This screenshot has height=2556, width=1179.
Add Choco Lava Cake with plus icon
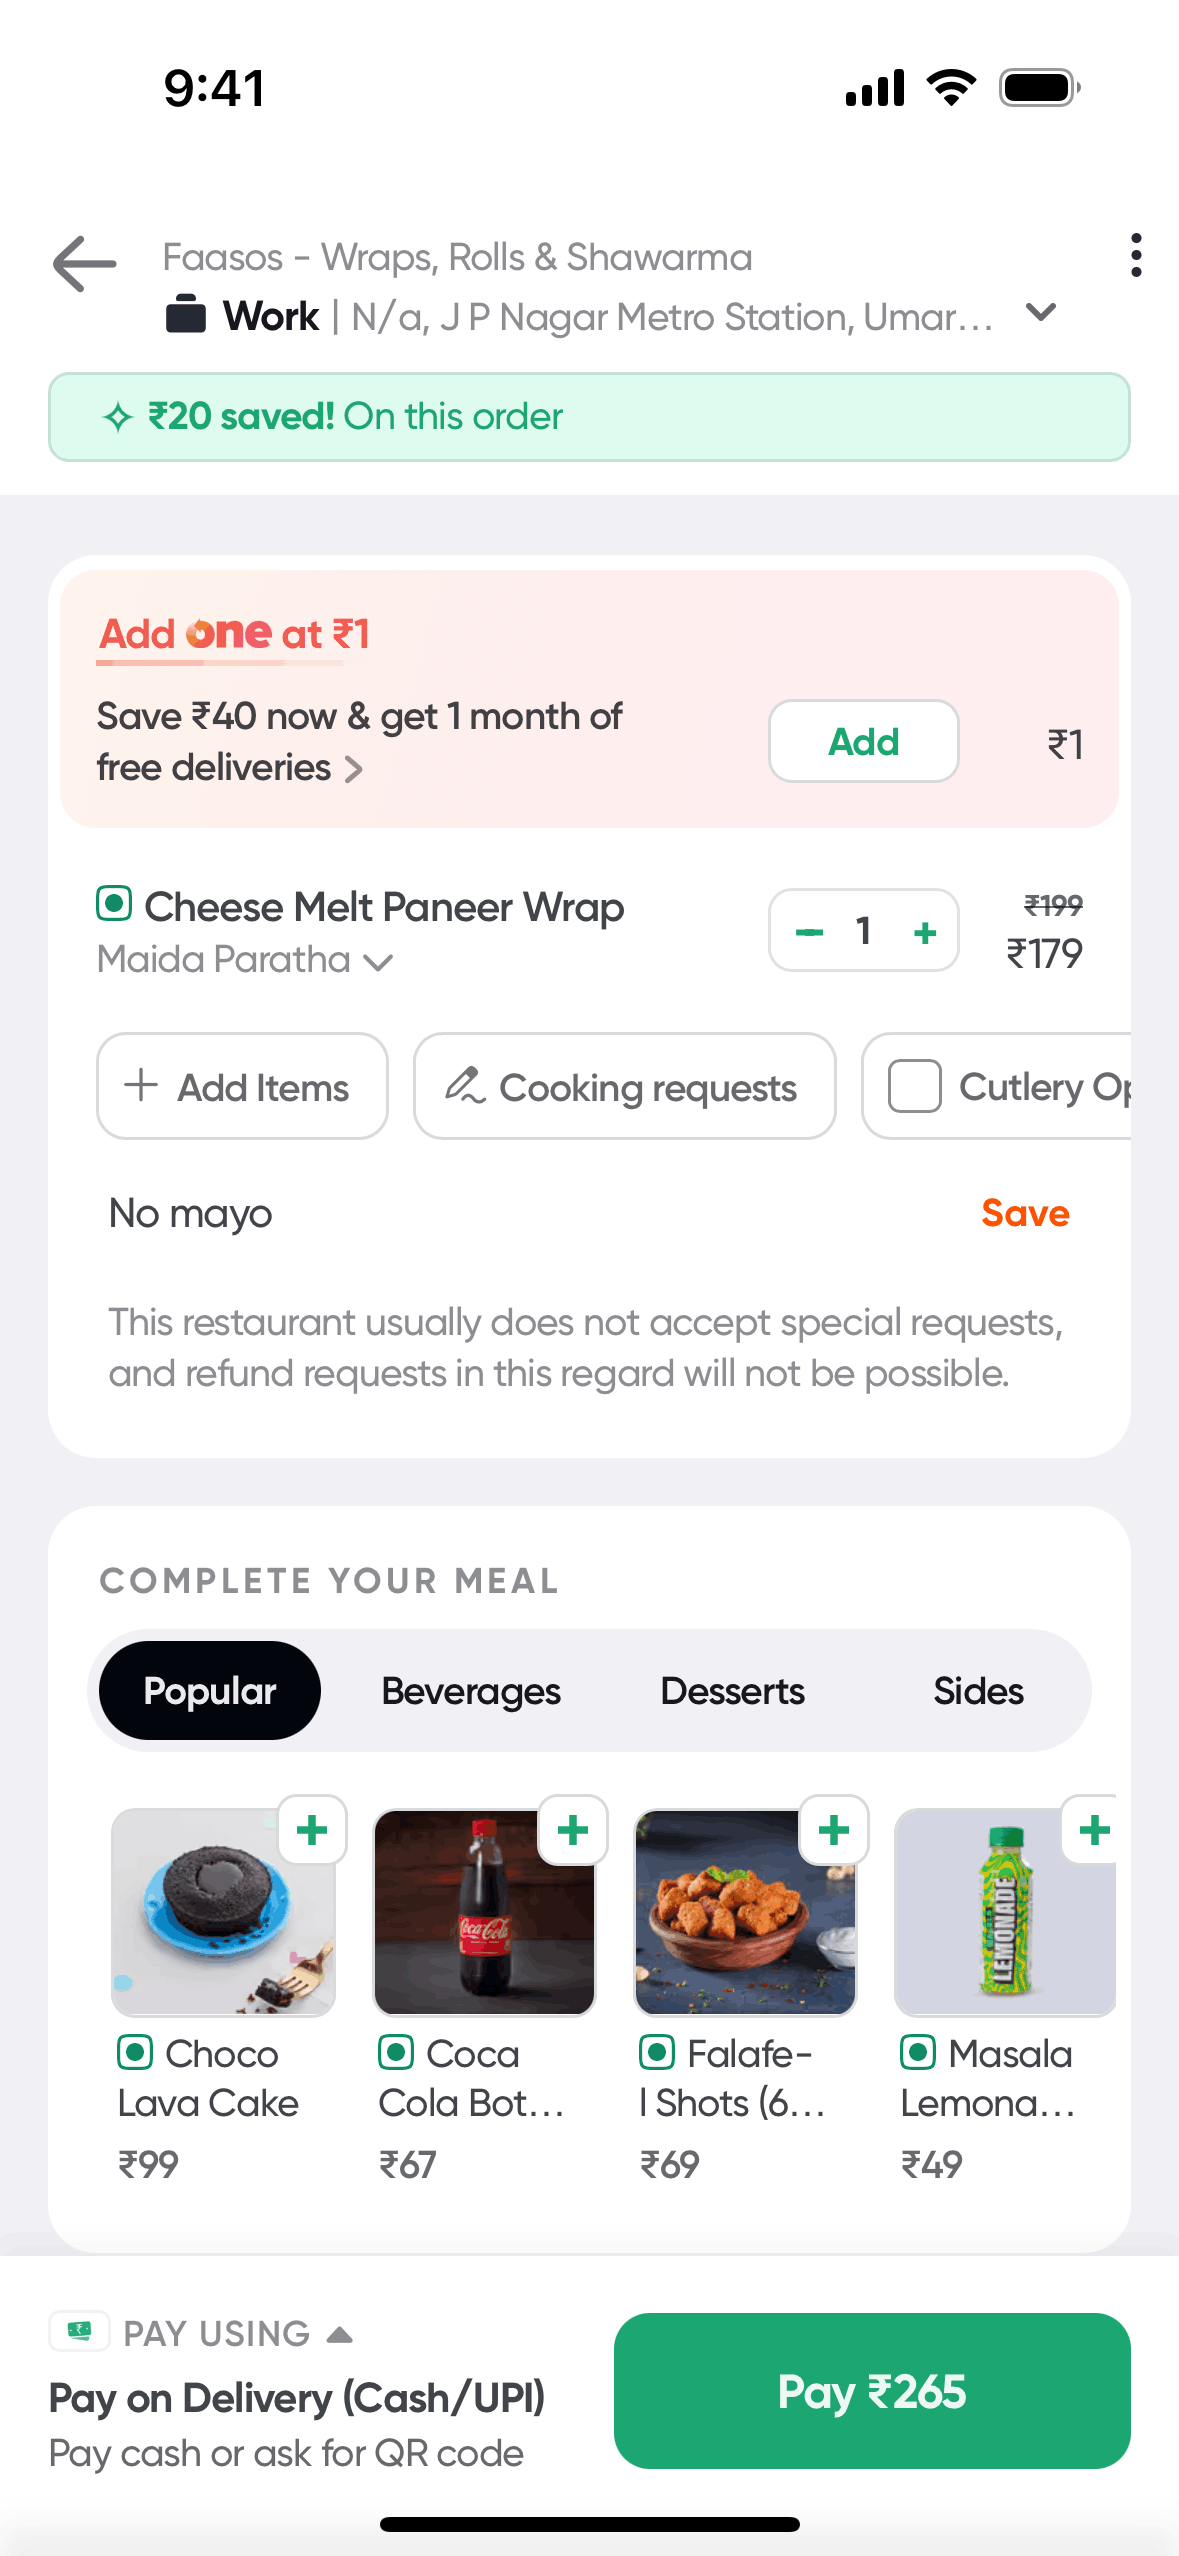(312, 1830)
